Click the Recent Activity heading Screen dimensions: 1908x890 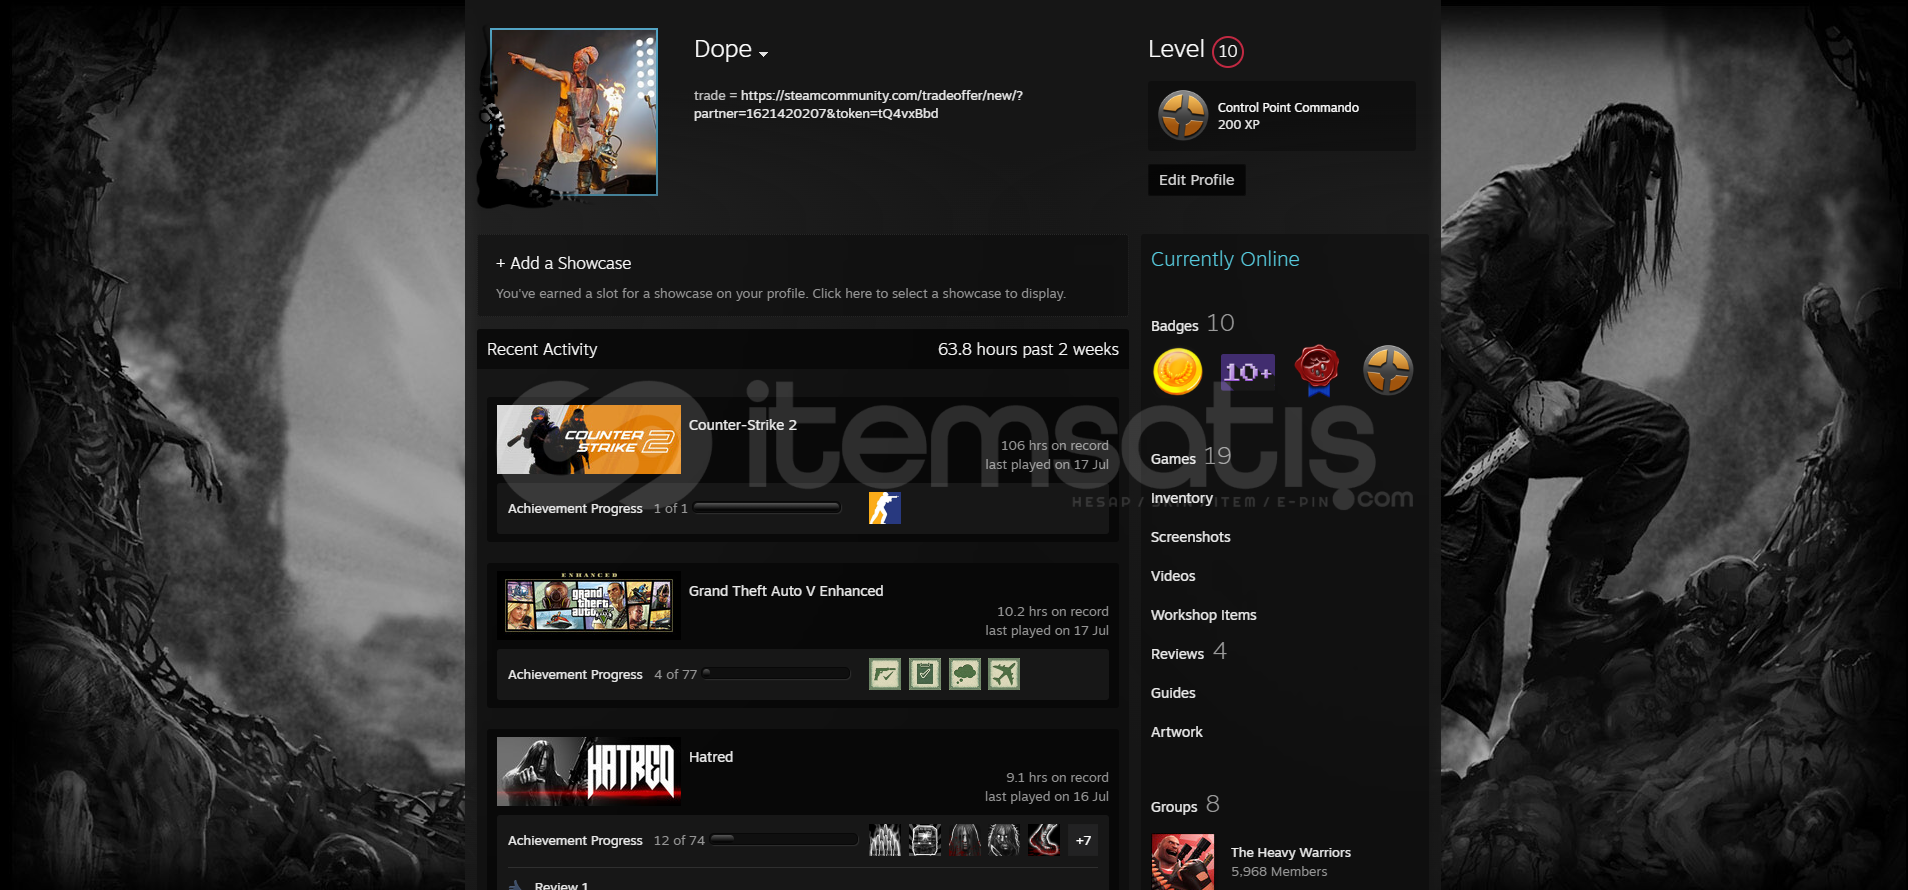pos(542,349)
